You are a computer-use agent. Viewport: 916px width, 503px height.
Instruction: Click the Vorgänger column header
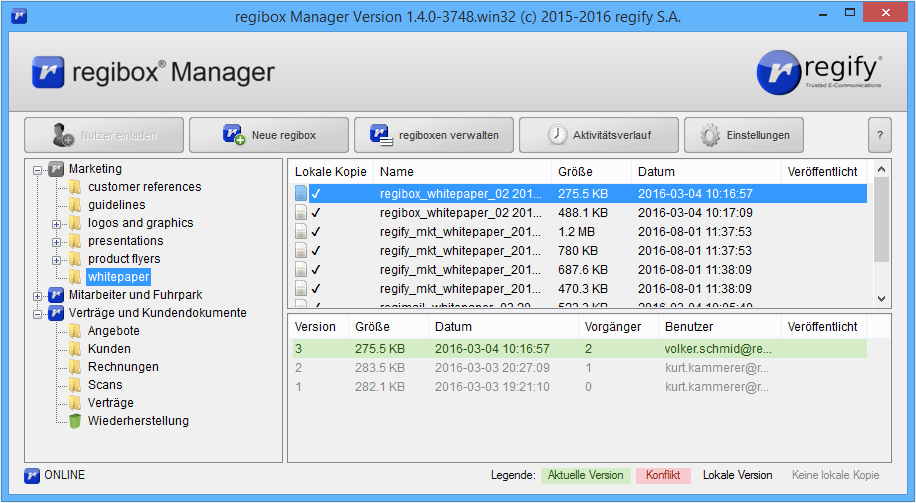point(618,327)
